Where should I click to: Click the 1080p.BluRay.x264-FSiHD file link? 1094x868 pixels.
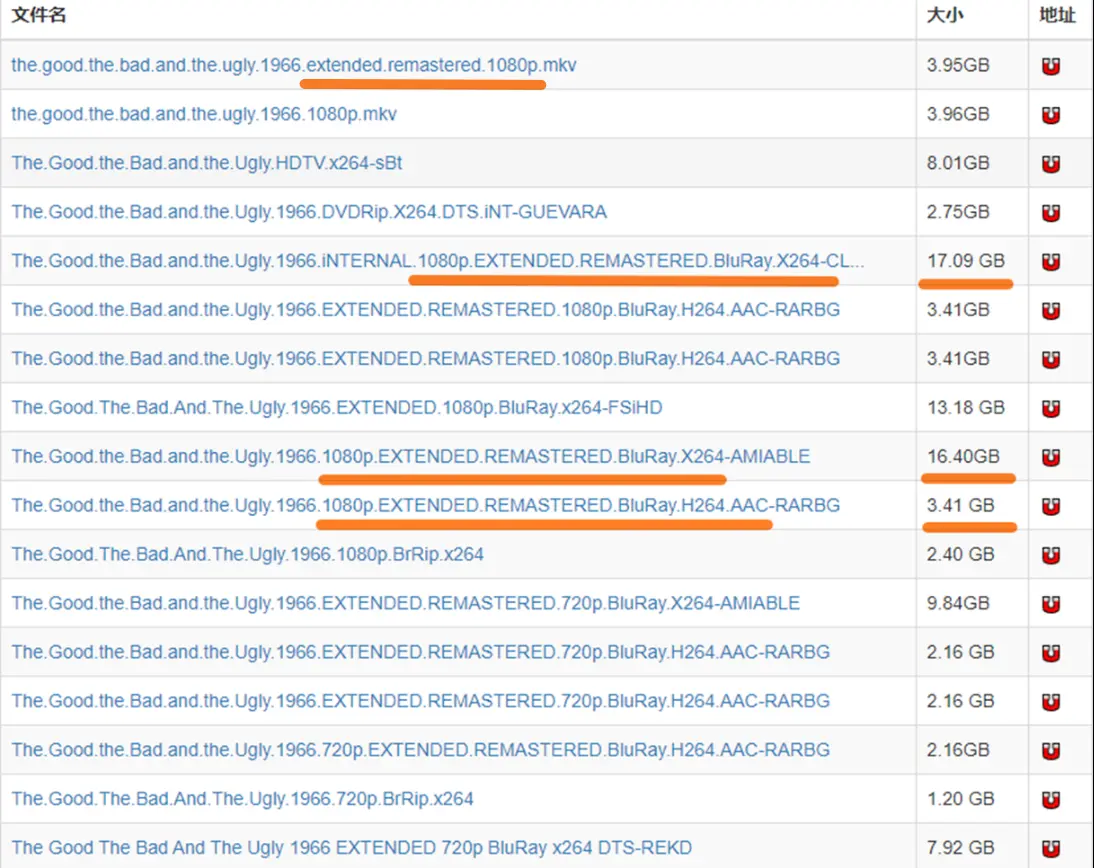click(336, 408)
